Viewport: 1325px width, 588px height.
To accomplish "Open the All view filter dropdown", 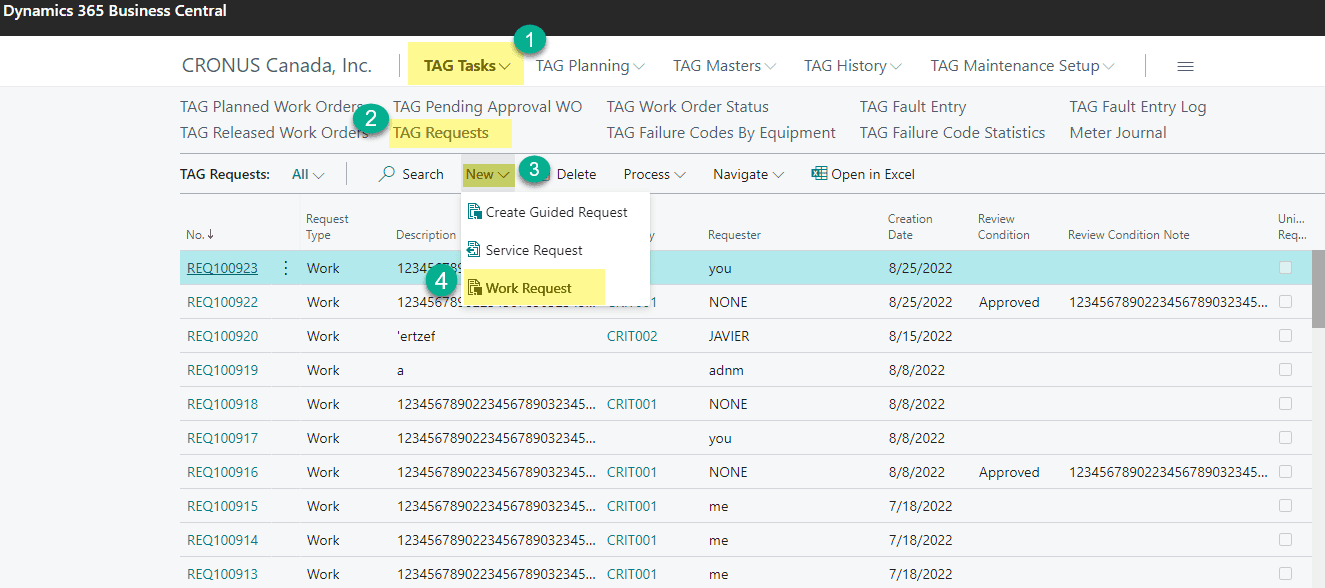I will click(308, 174).
